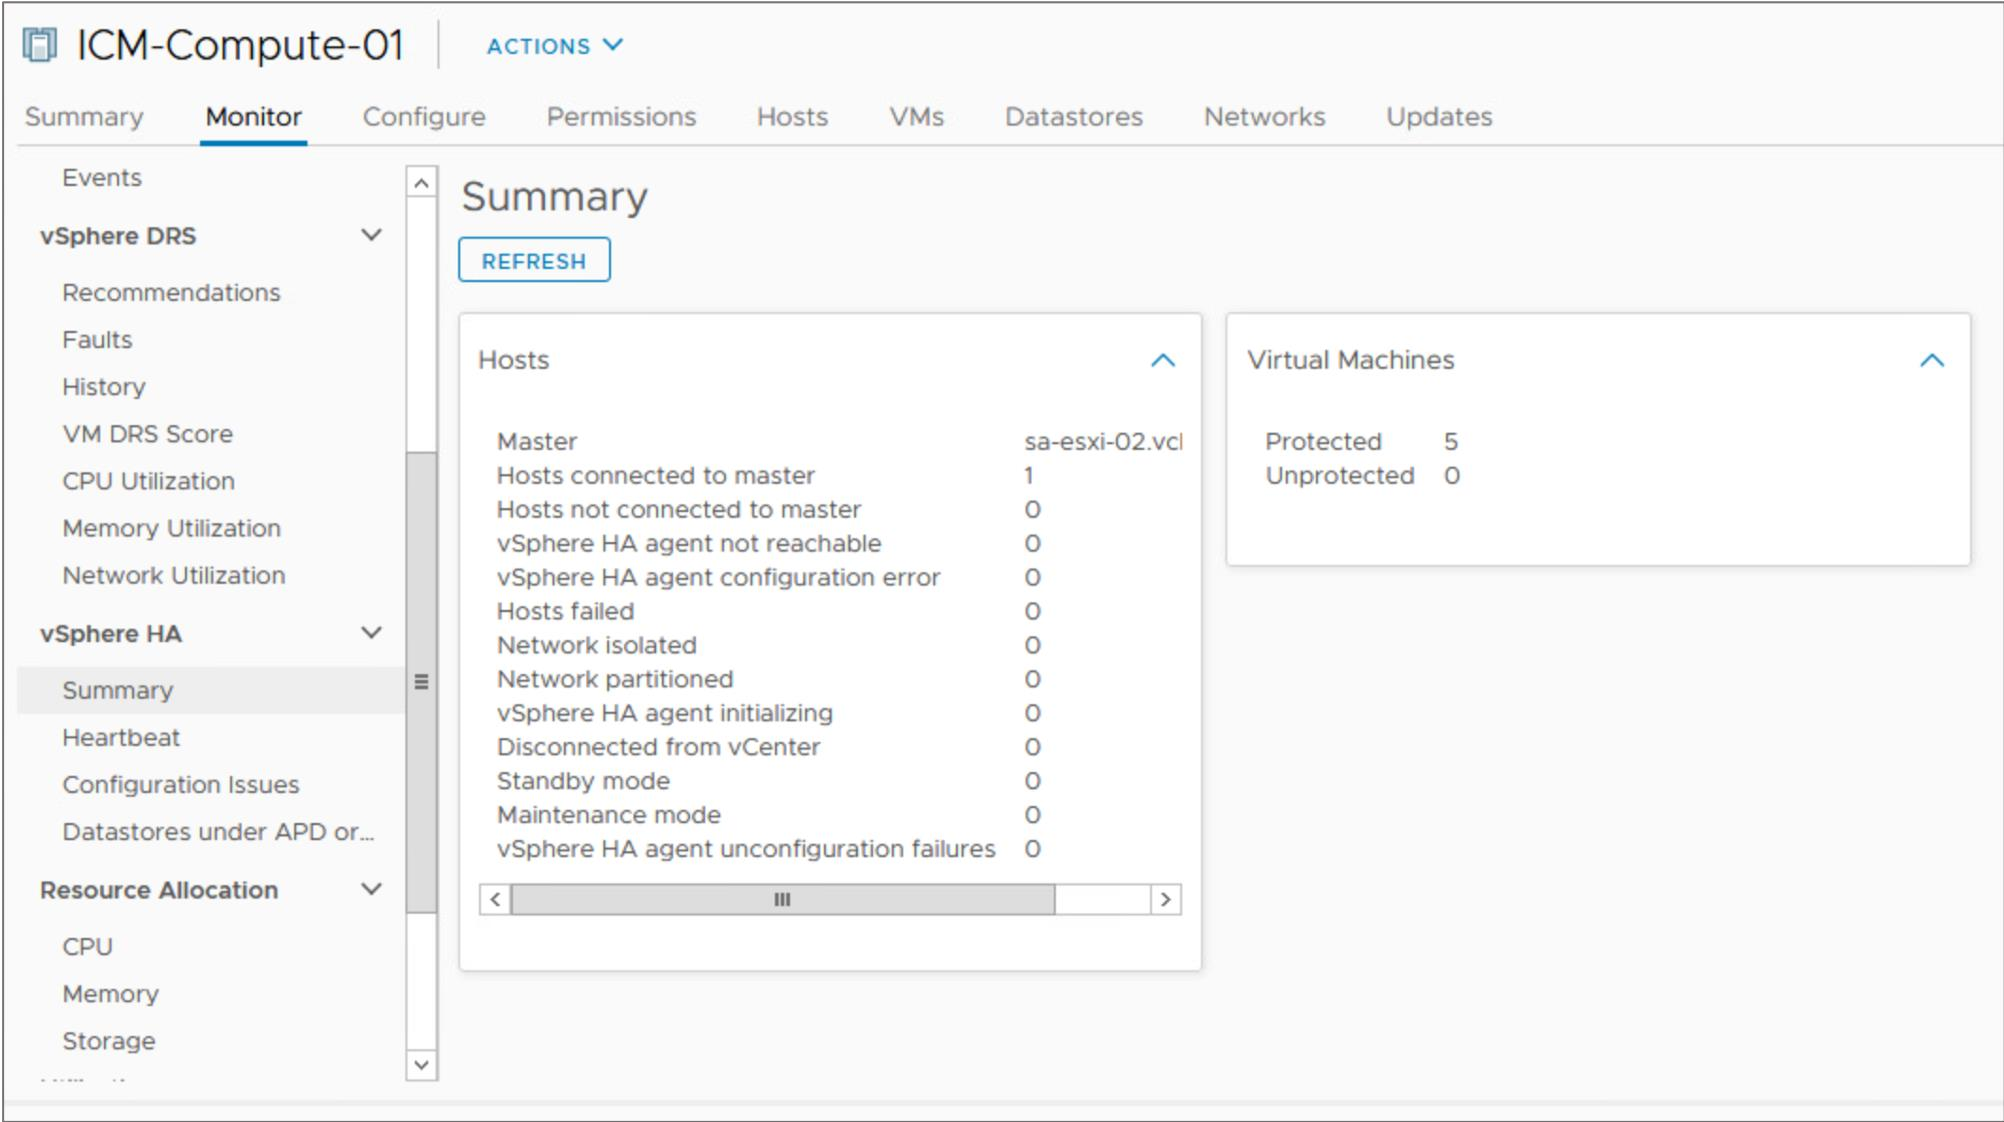Switch to the Summary tab

tap(84, 117)
